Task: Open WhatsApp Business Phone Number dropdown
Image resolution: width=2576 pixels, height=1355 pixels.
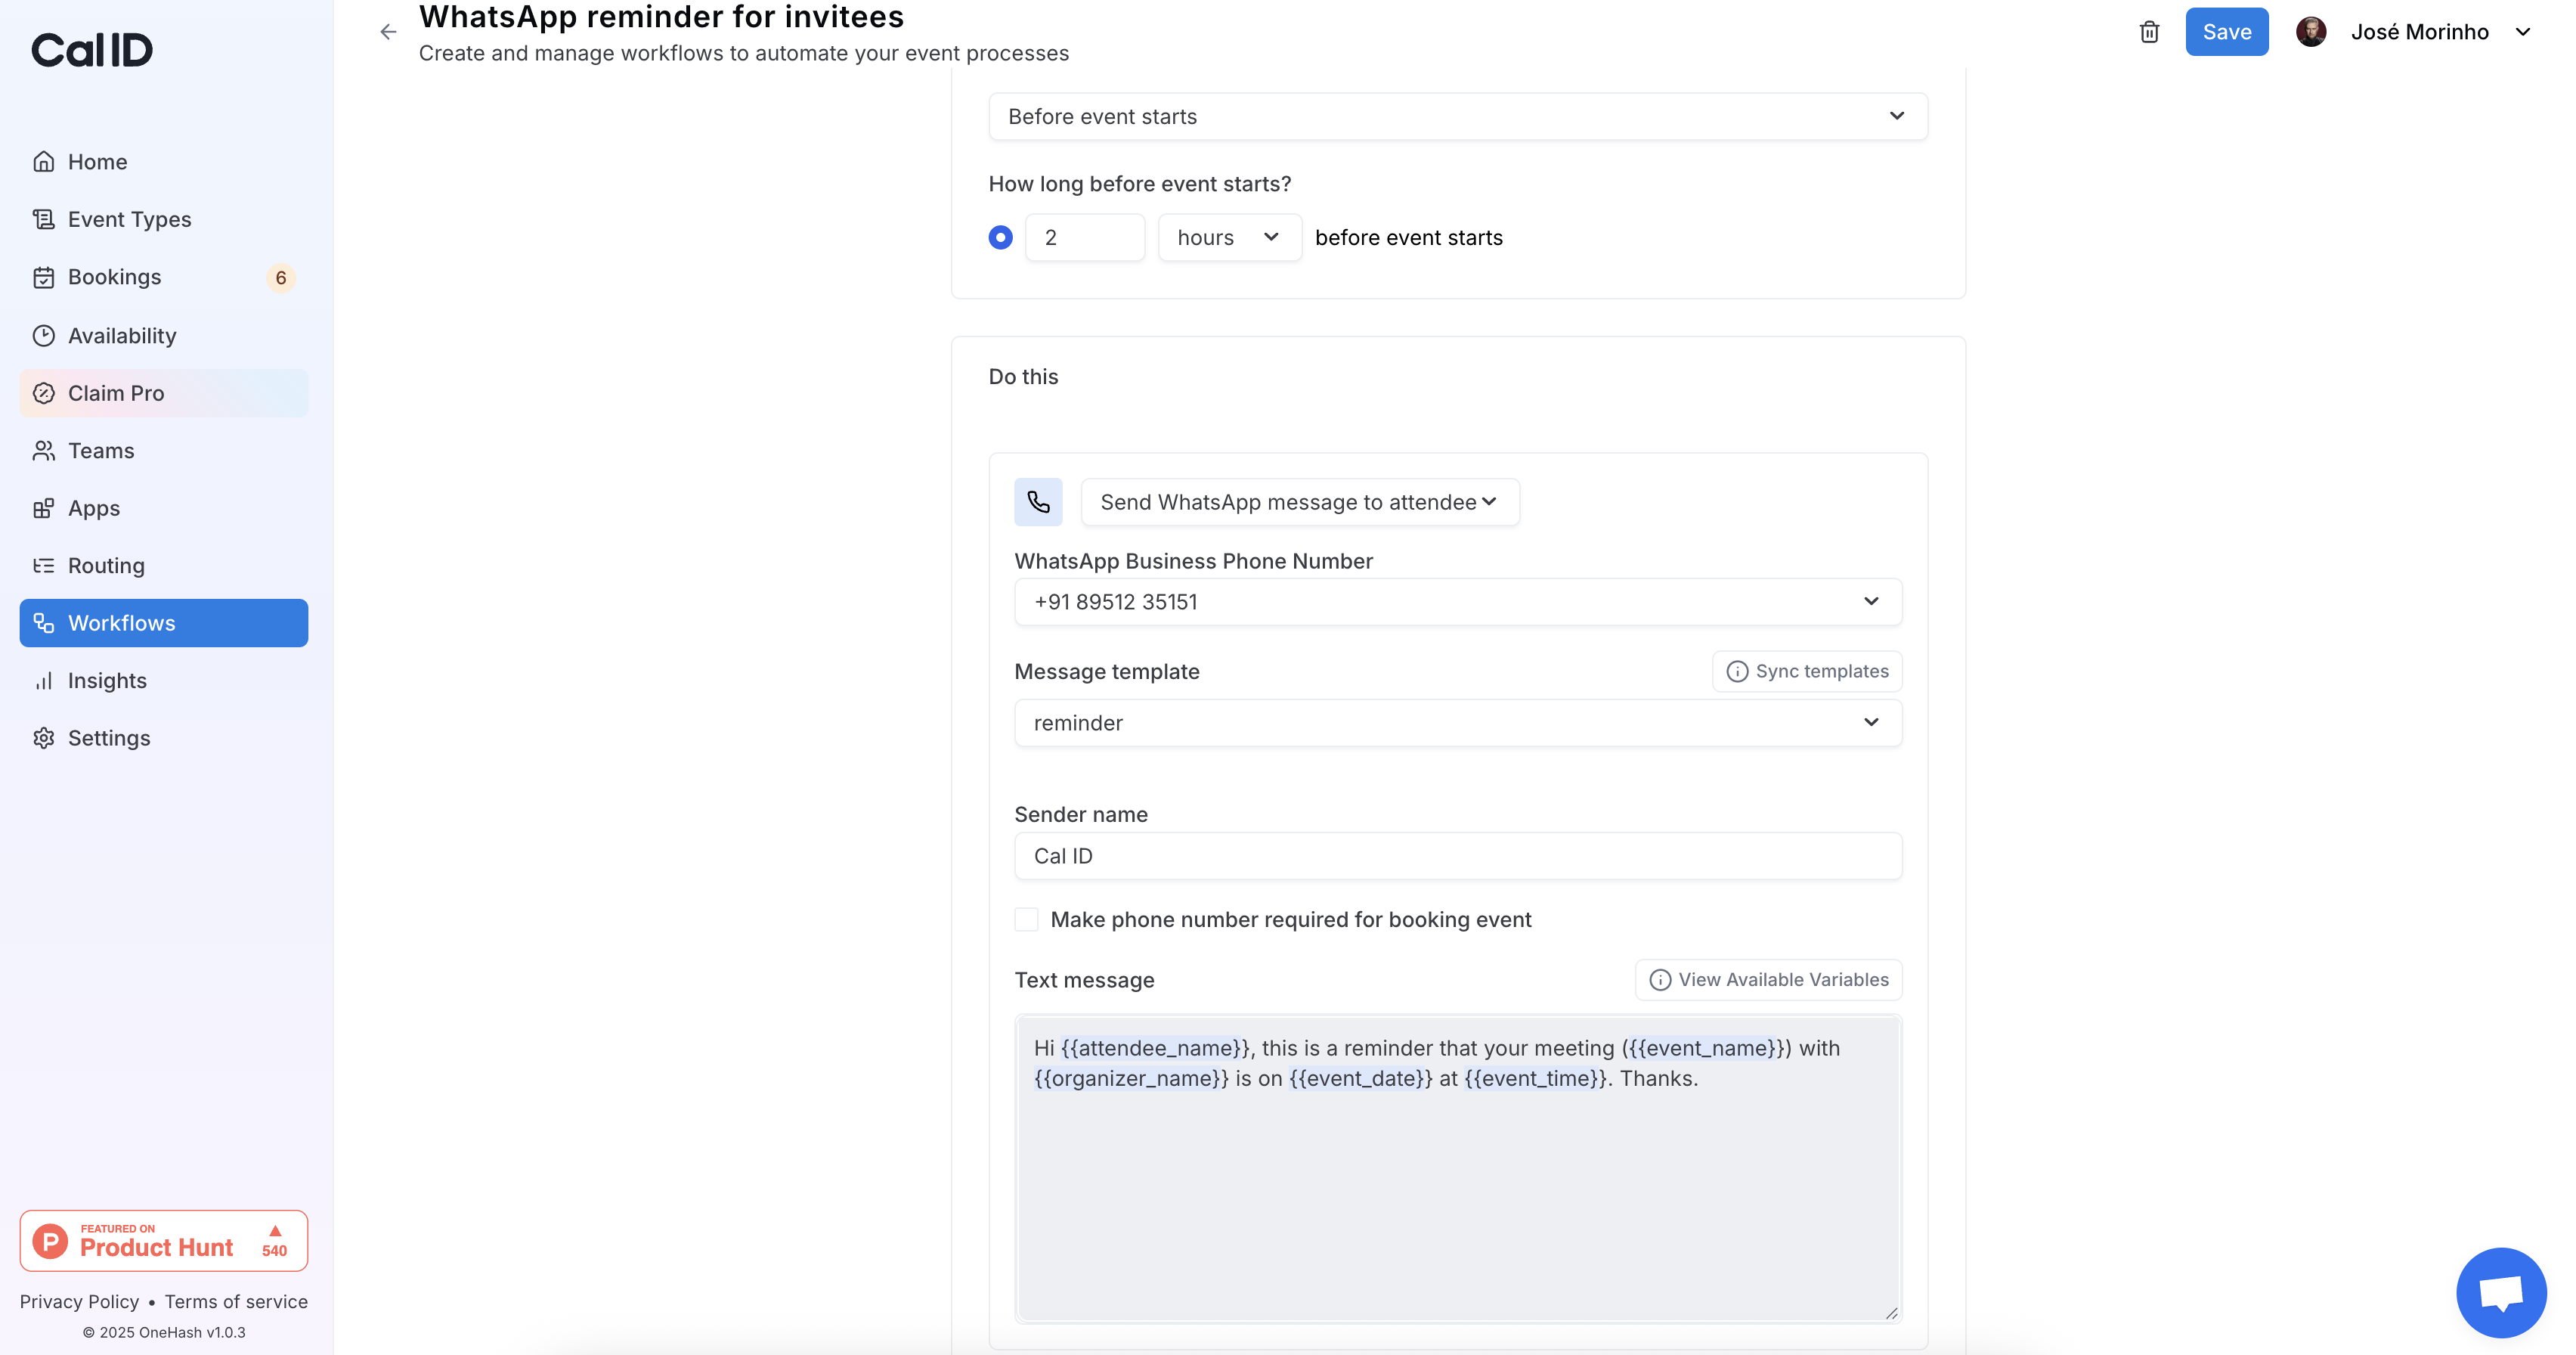Action: (x=1457, y=602)
